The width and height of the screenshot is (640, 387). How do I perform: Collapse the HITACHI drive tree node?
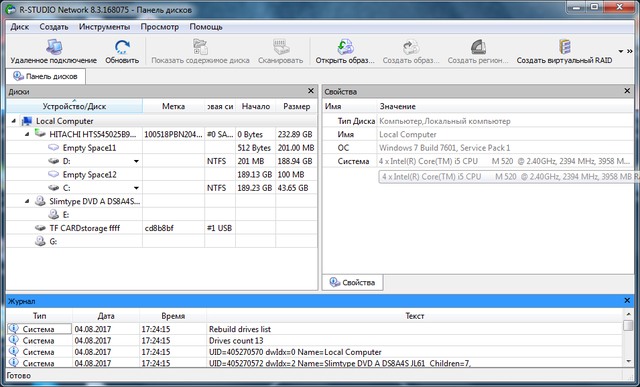point(27,134)
